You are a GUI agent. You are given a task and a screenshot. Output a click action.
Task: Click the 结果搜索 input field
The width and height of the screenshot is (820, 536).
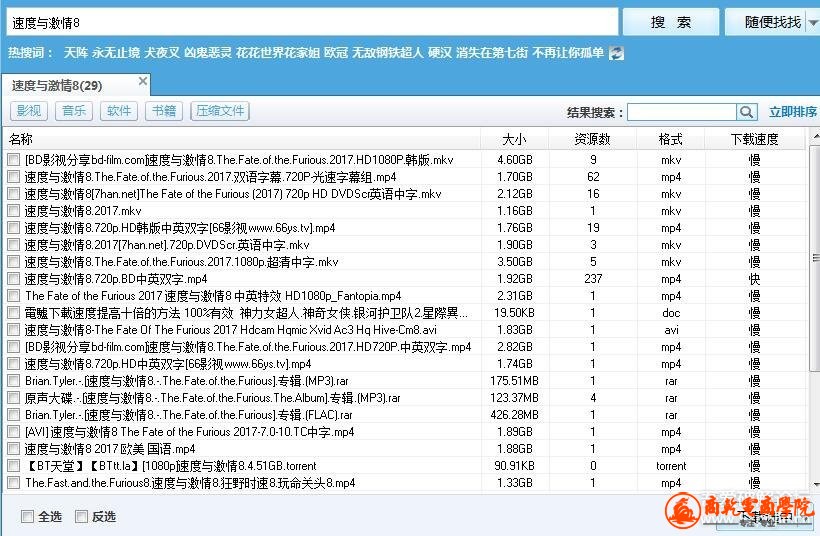click(681, 112)
